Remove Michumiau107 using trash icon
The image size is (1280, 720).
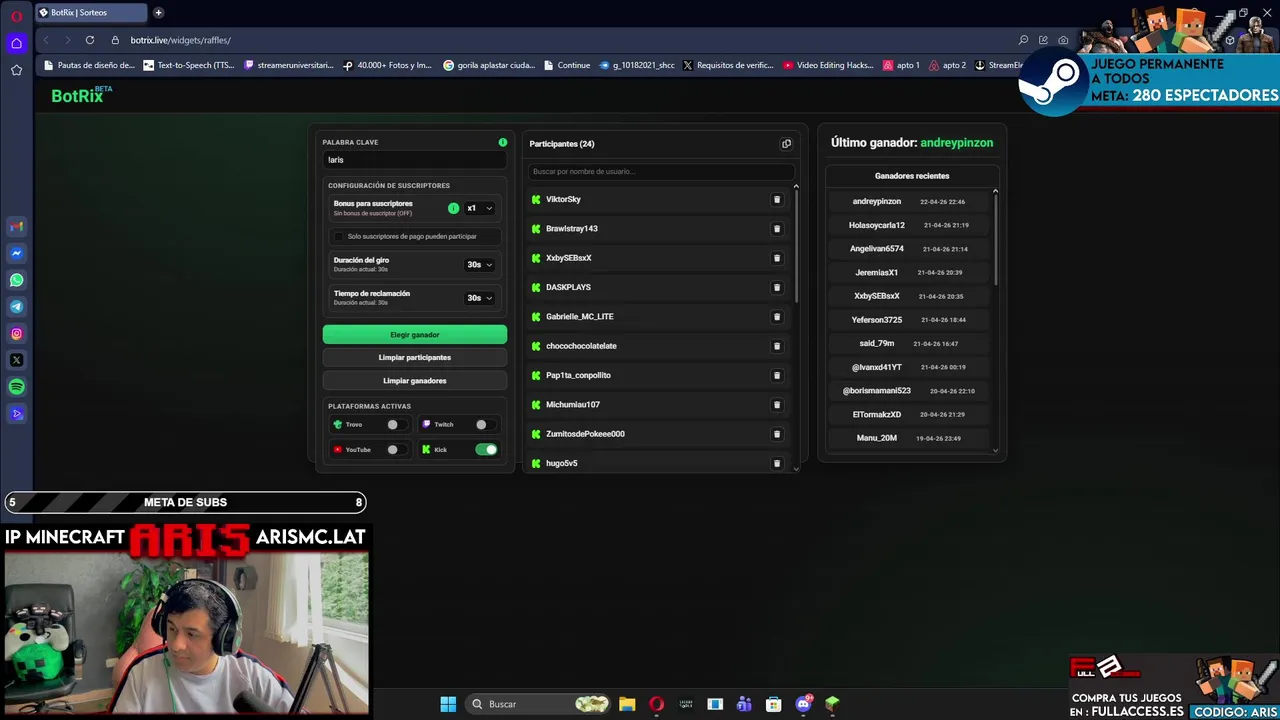(x=777, y=405)
